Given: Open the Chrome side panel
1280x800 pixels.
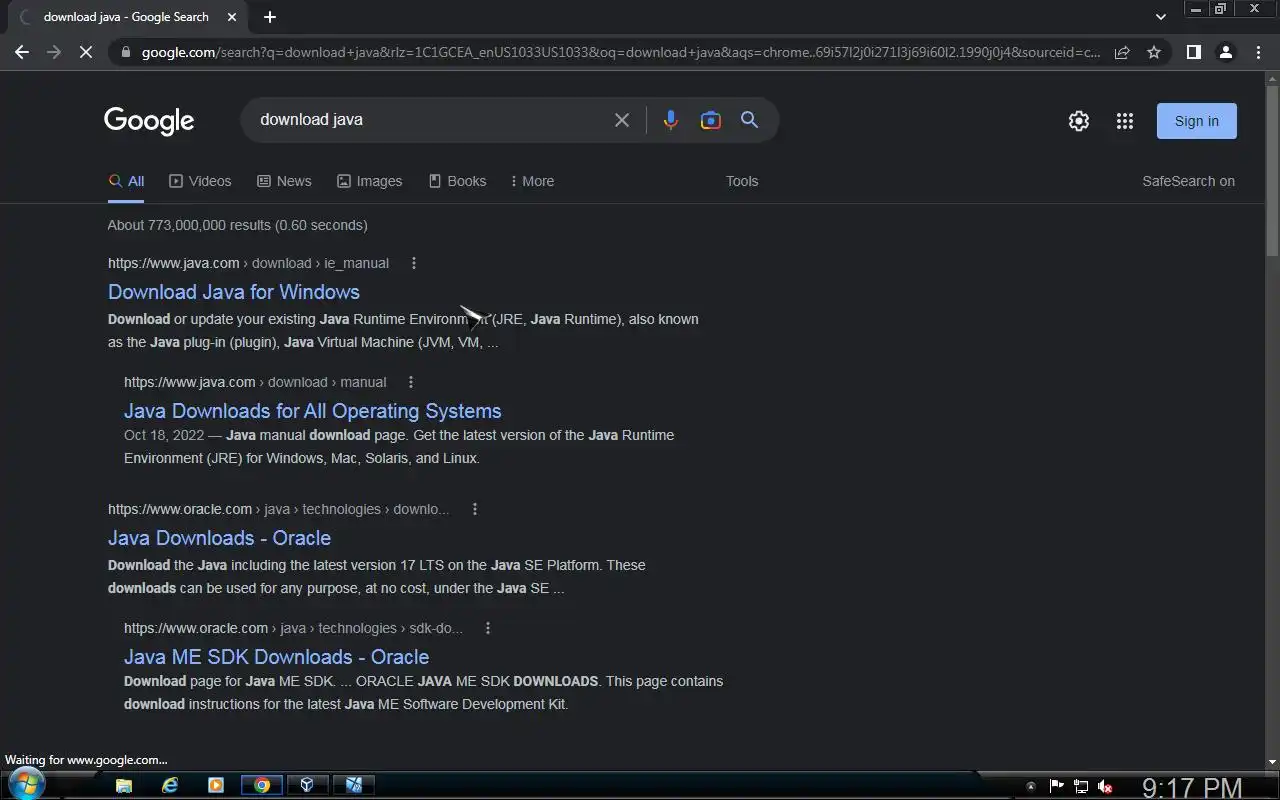Looking at the screenshot, I should point(1193,52).
